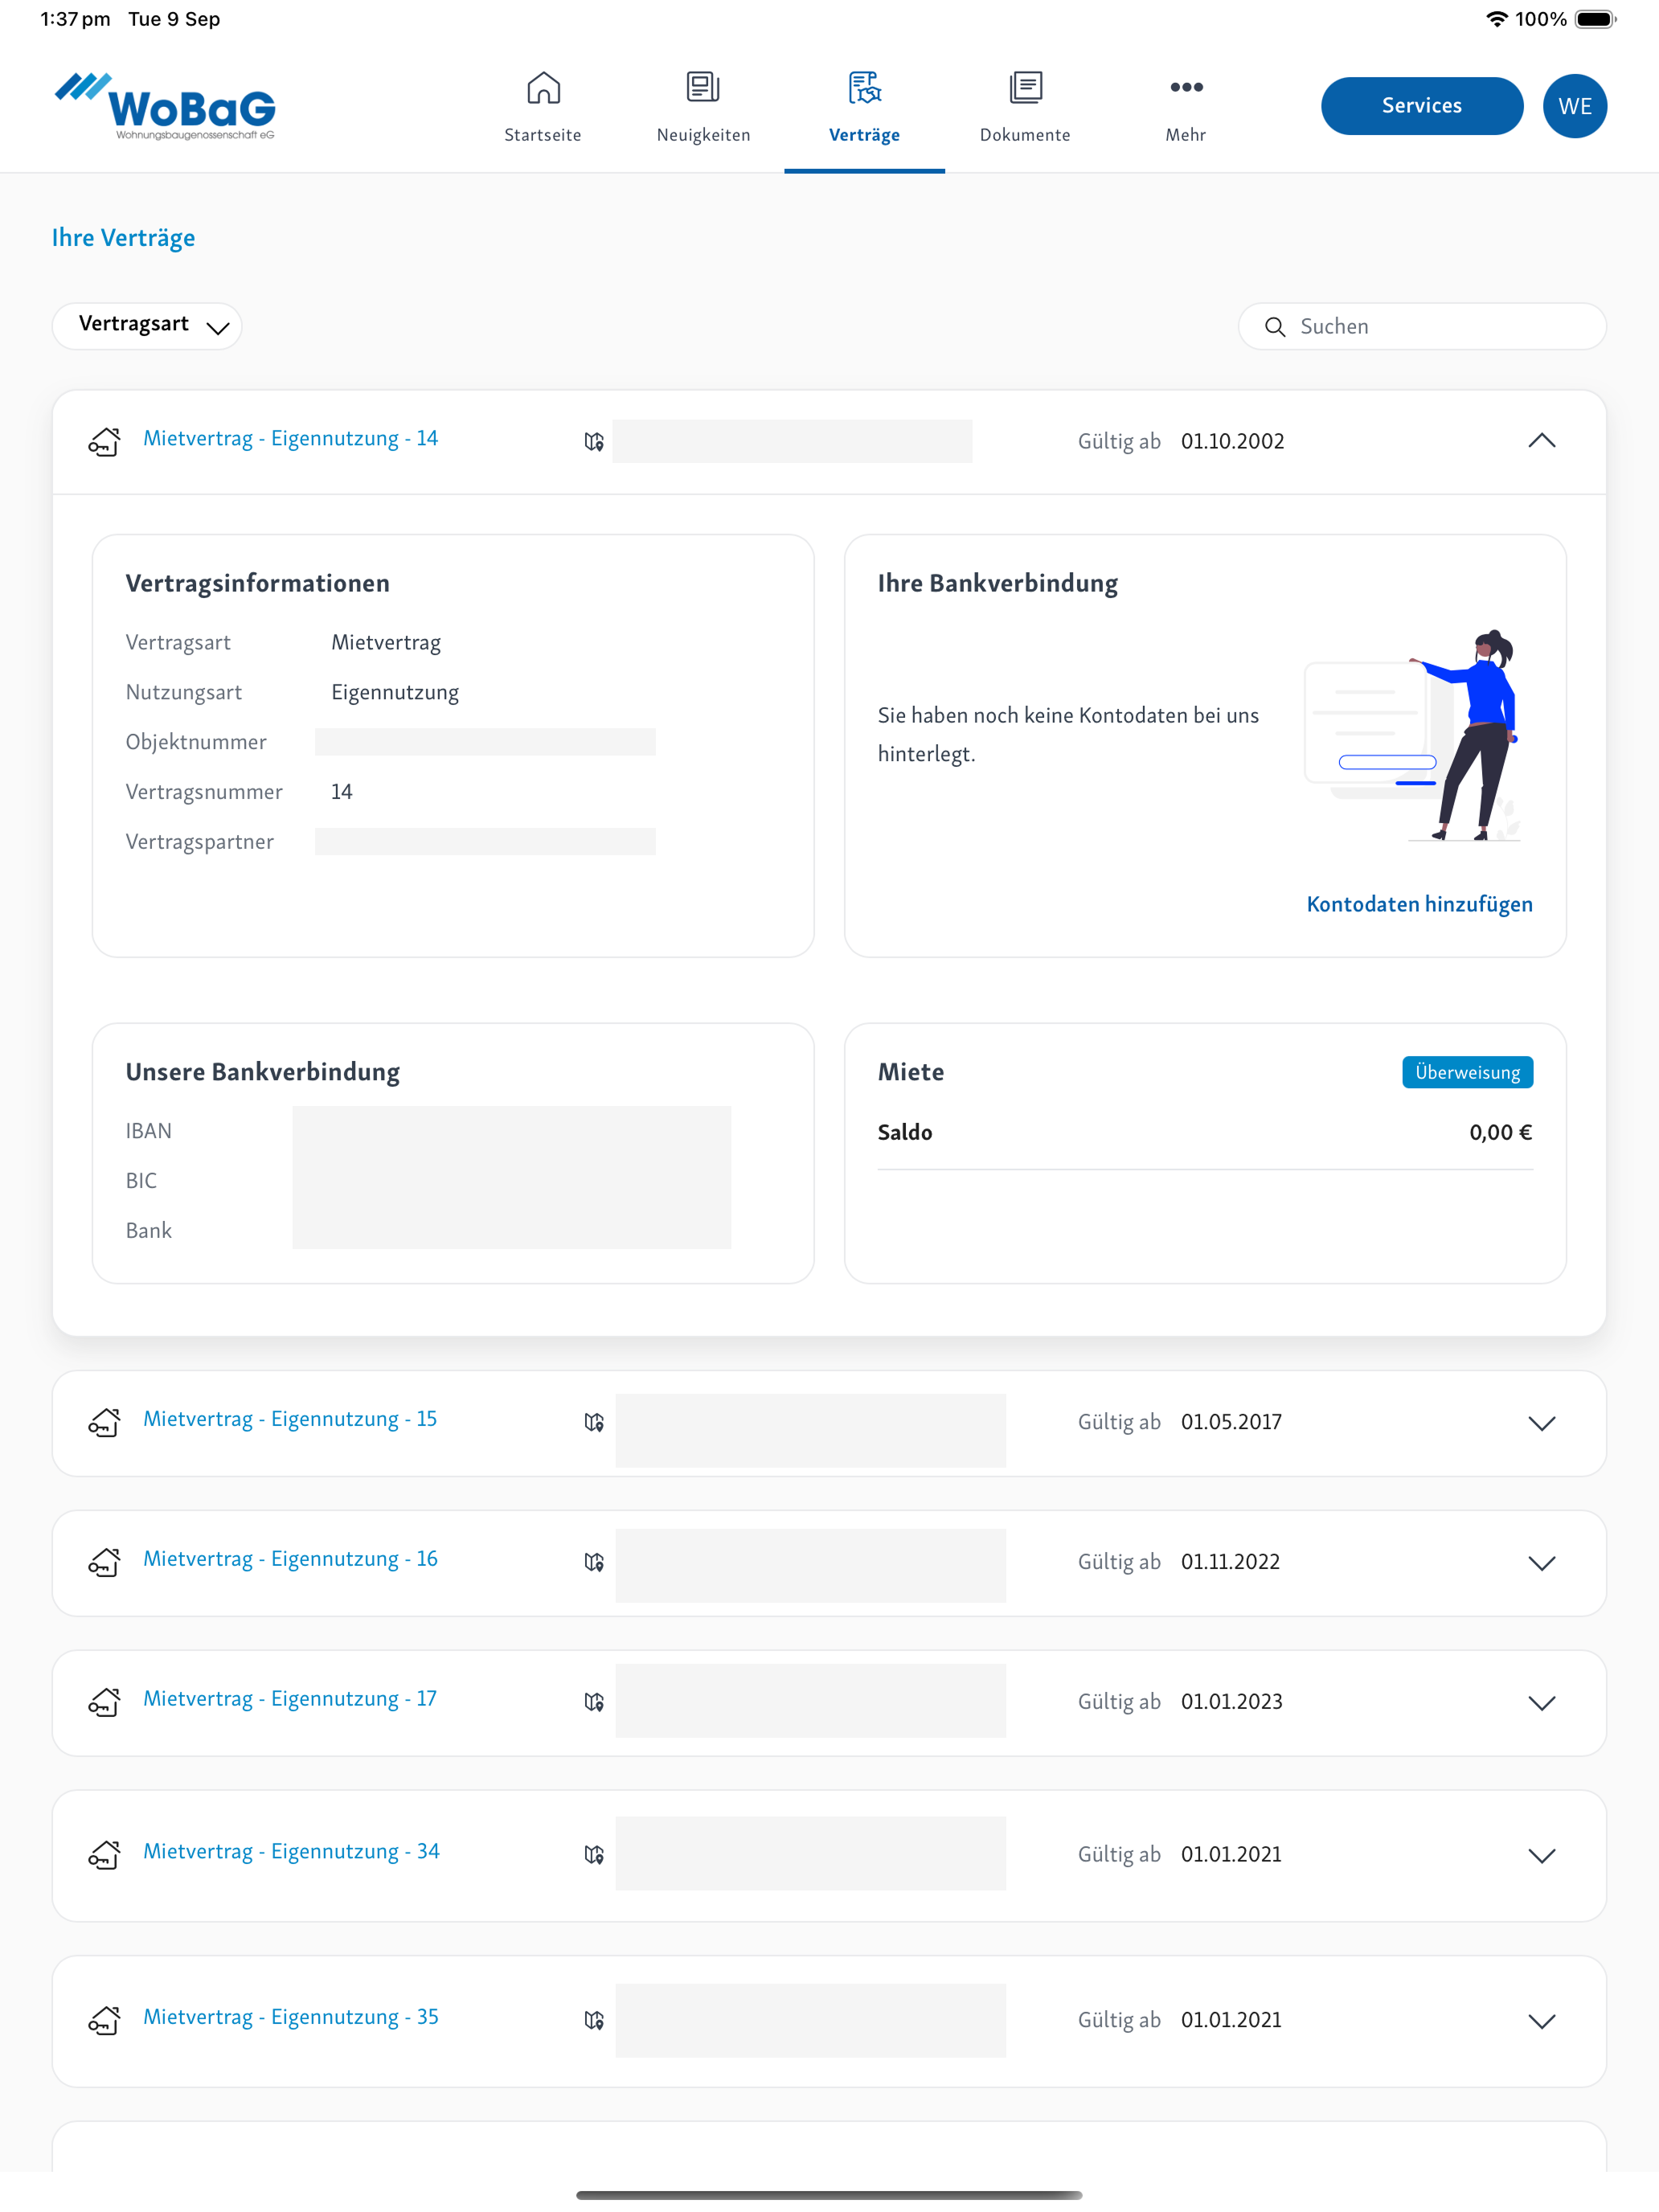The width and height of the screenshot is (1659, 2212).
Task: Click house-key icon of contract 35
Action: [x=105, y=2020]
